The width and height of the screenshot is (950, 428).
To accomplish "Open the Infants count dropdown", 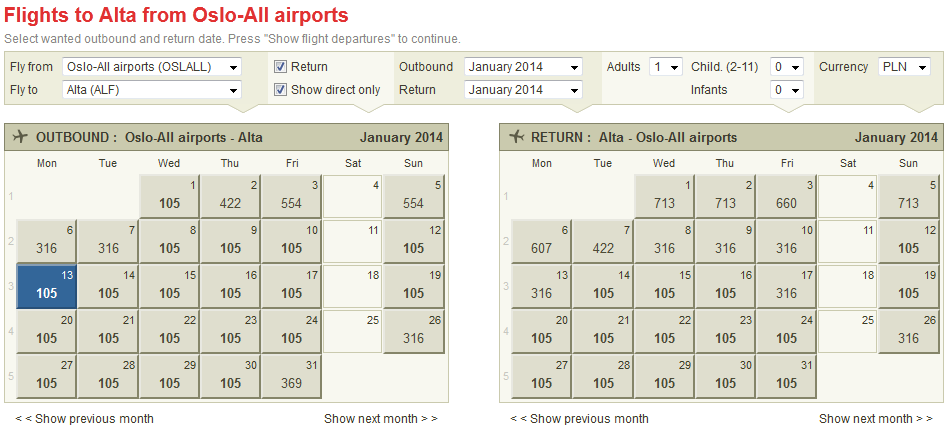I will pos(787,90).
